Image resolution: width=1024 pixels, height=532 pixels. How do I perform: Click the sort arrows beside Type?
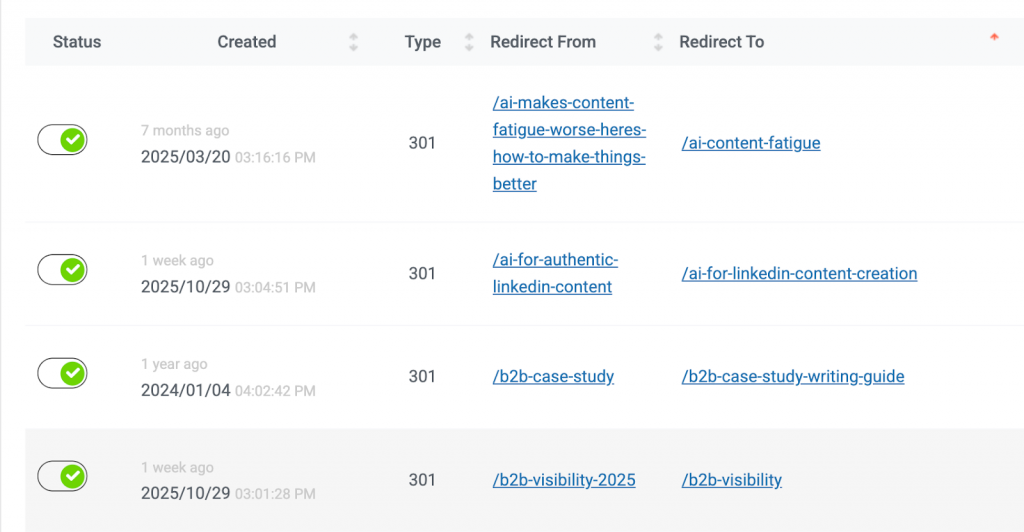(x=470, y=42)
